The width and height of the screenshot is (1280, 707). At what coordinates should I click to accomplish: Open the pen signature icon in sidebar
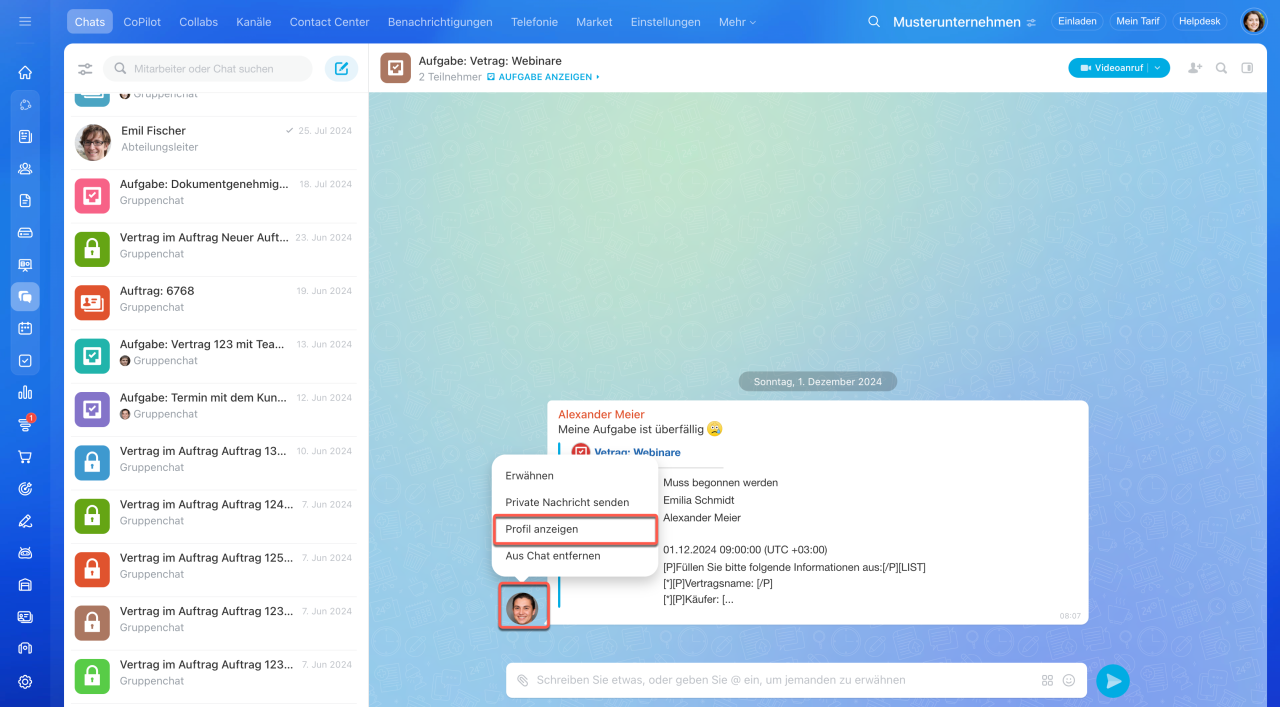(x=25, y=520)
